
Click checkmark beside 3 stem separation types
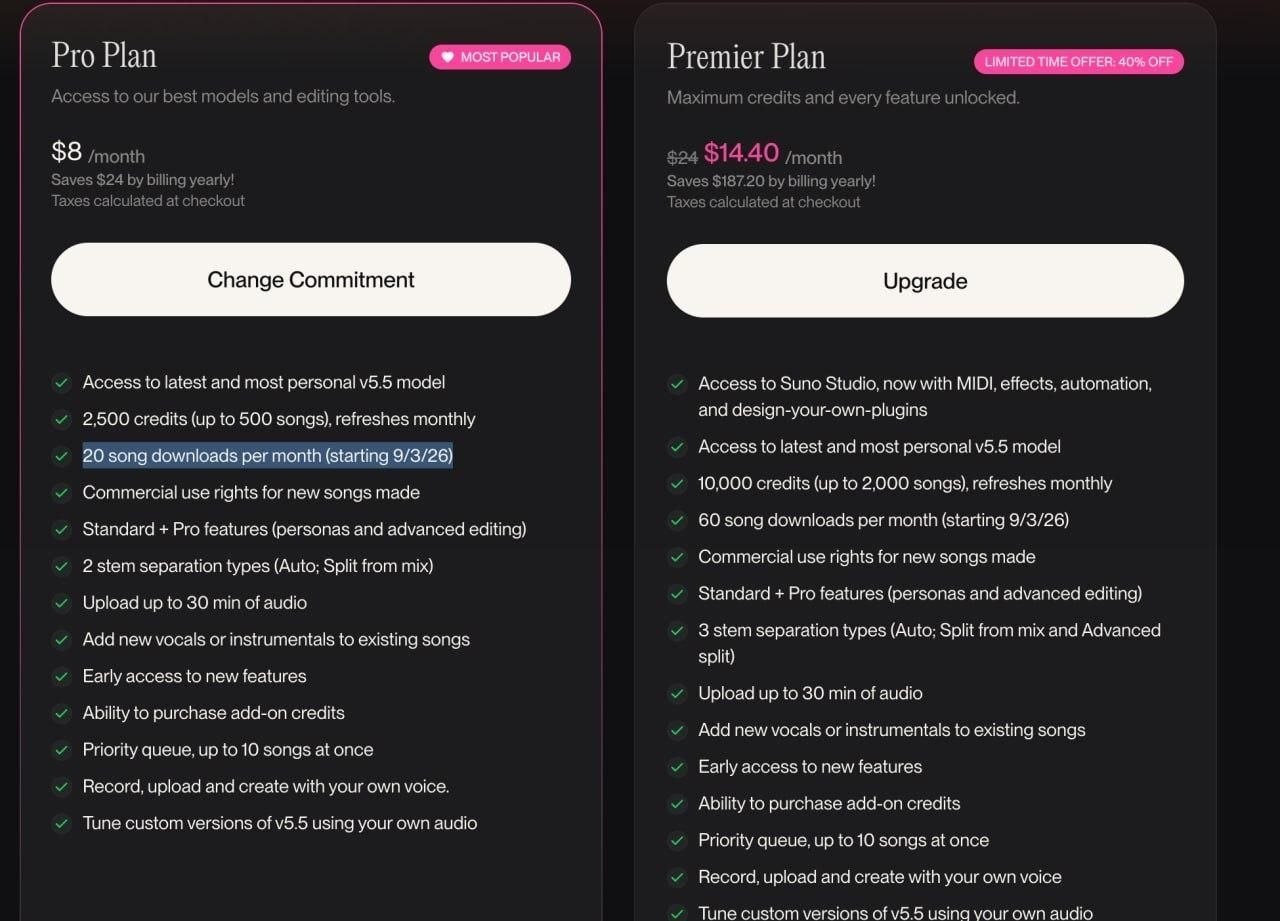[677, 631]
